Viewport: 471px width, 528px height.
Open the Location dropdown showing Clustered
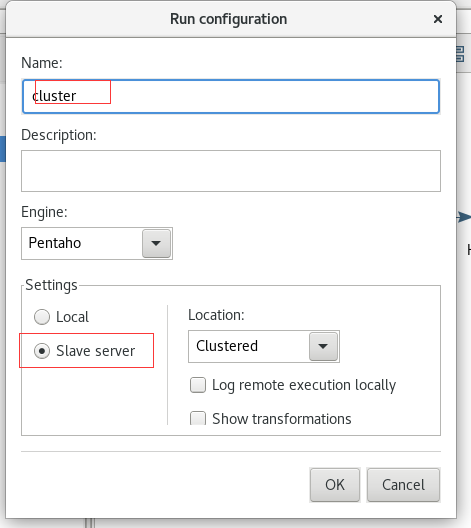pos(264,346)
